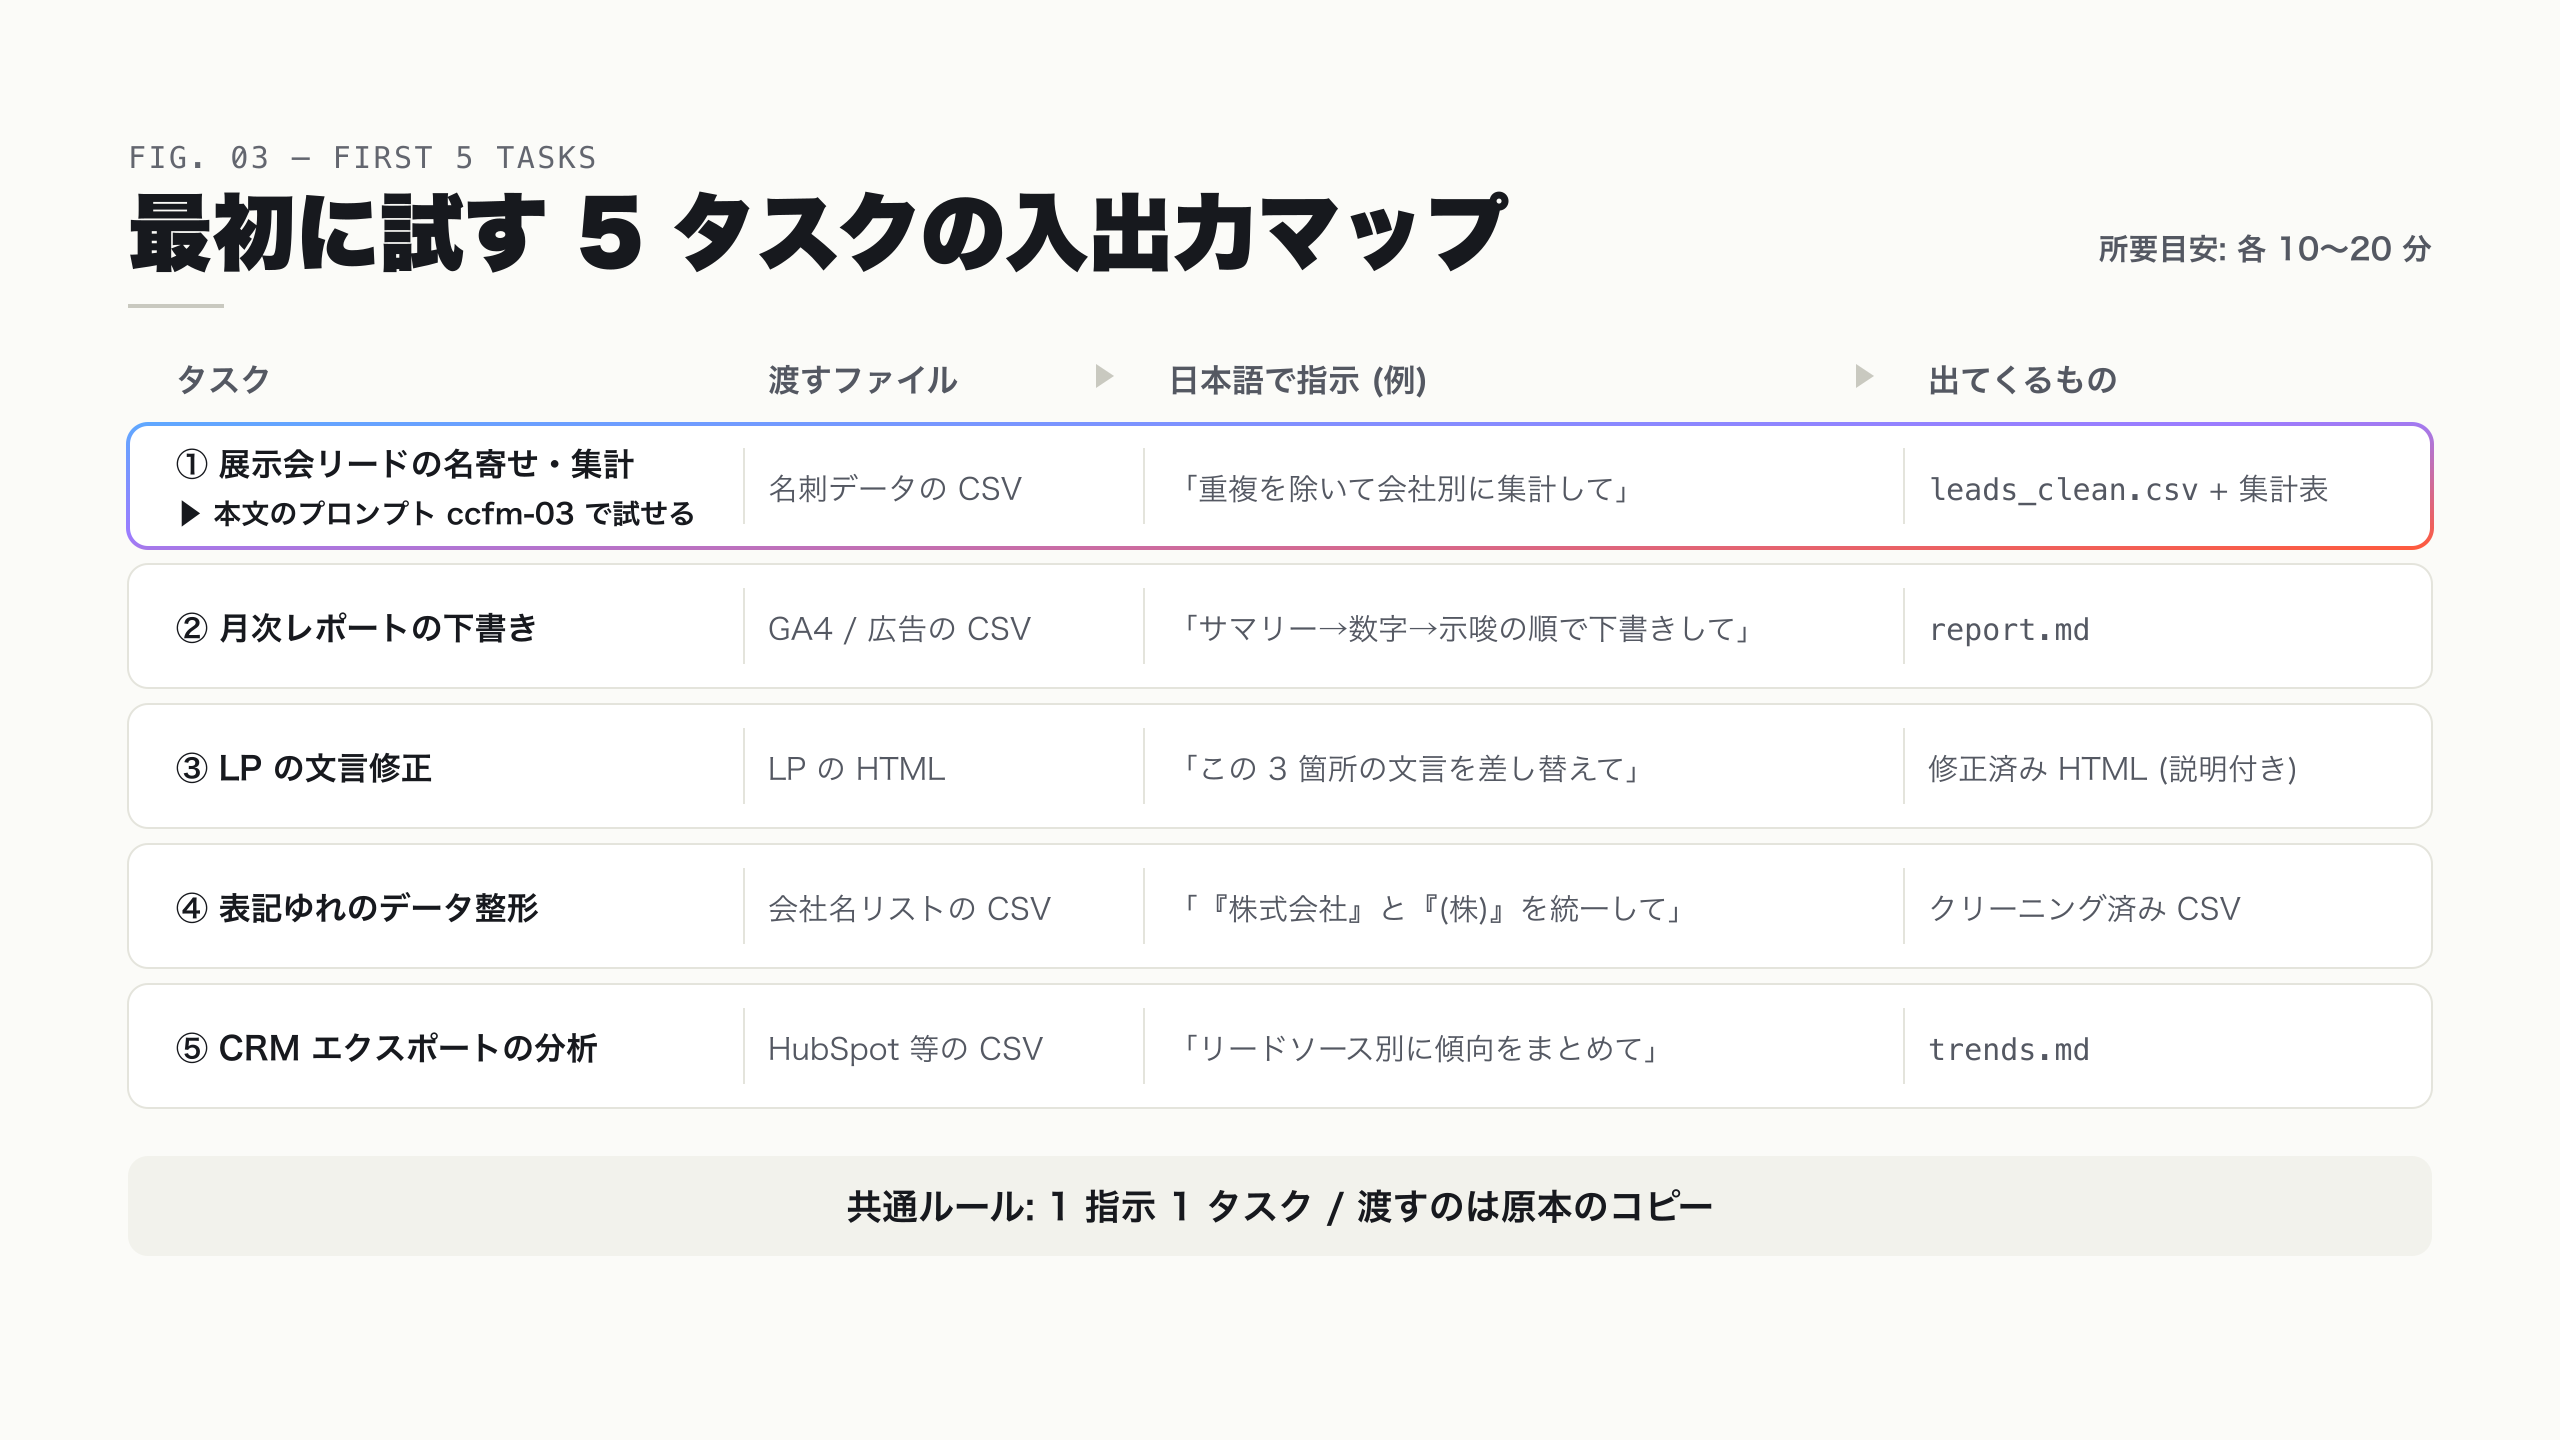Click the arrow icon before 出てくるもの header
Screen dimensions: 2560x1440
pyautogui.click(x=1864, y=377)
